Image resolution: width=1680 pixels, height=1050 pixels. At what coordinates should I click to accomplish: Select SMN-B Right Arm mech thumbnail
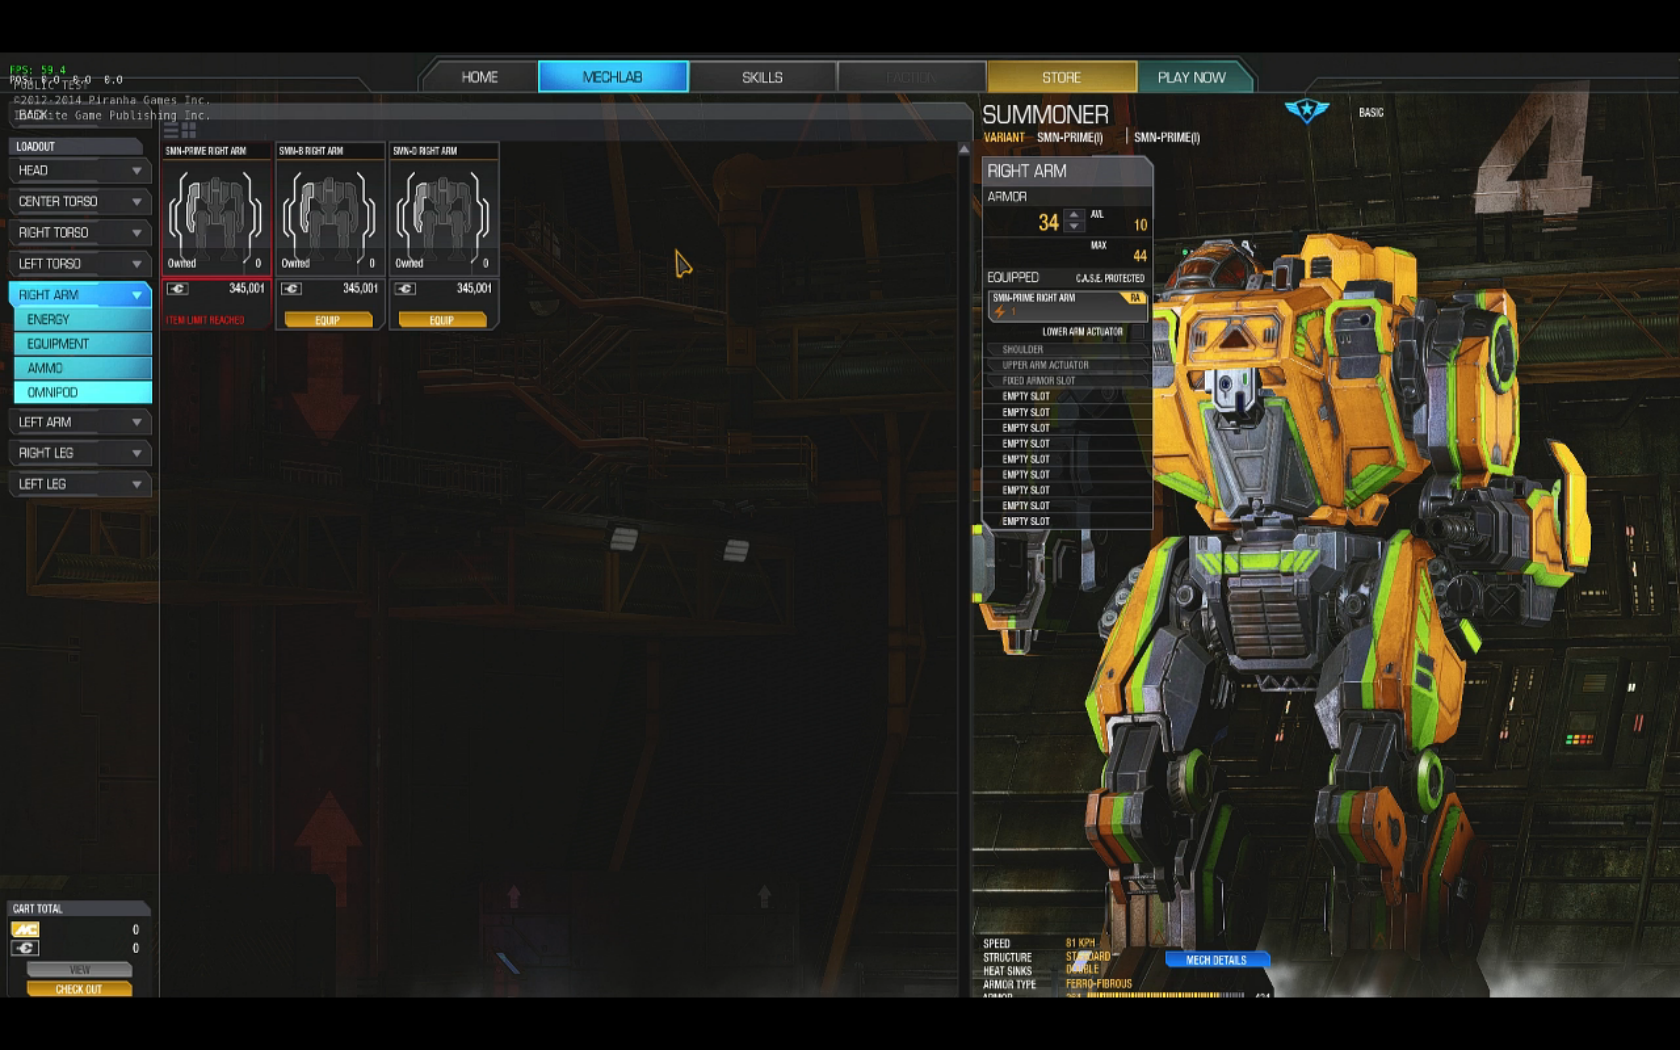[329, 216]
